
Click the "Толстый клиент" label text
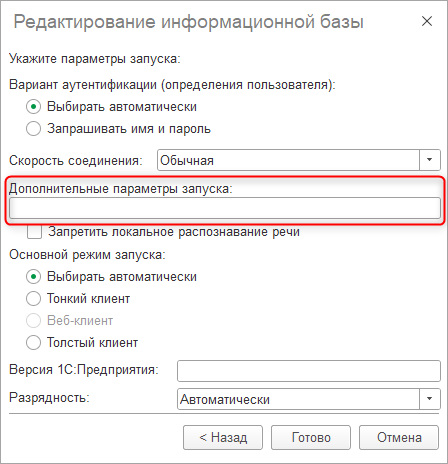coord(92,343)
